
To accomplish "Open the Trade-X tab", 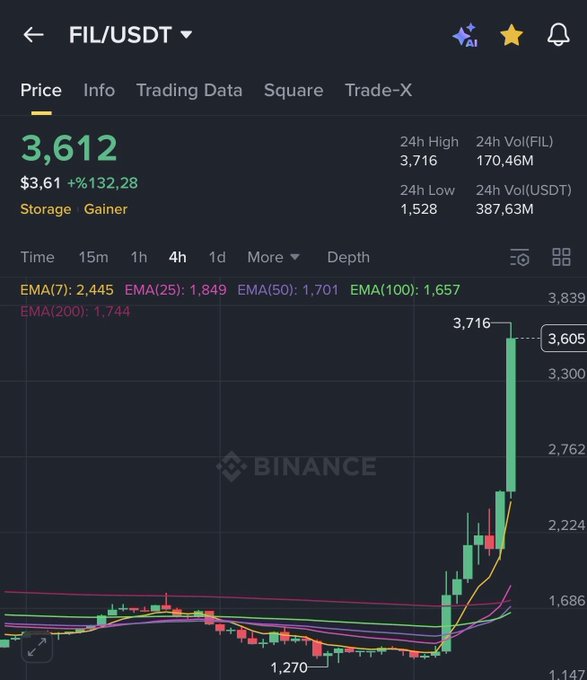I will click(378, 90).
